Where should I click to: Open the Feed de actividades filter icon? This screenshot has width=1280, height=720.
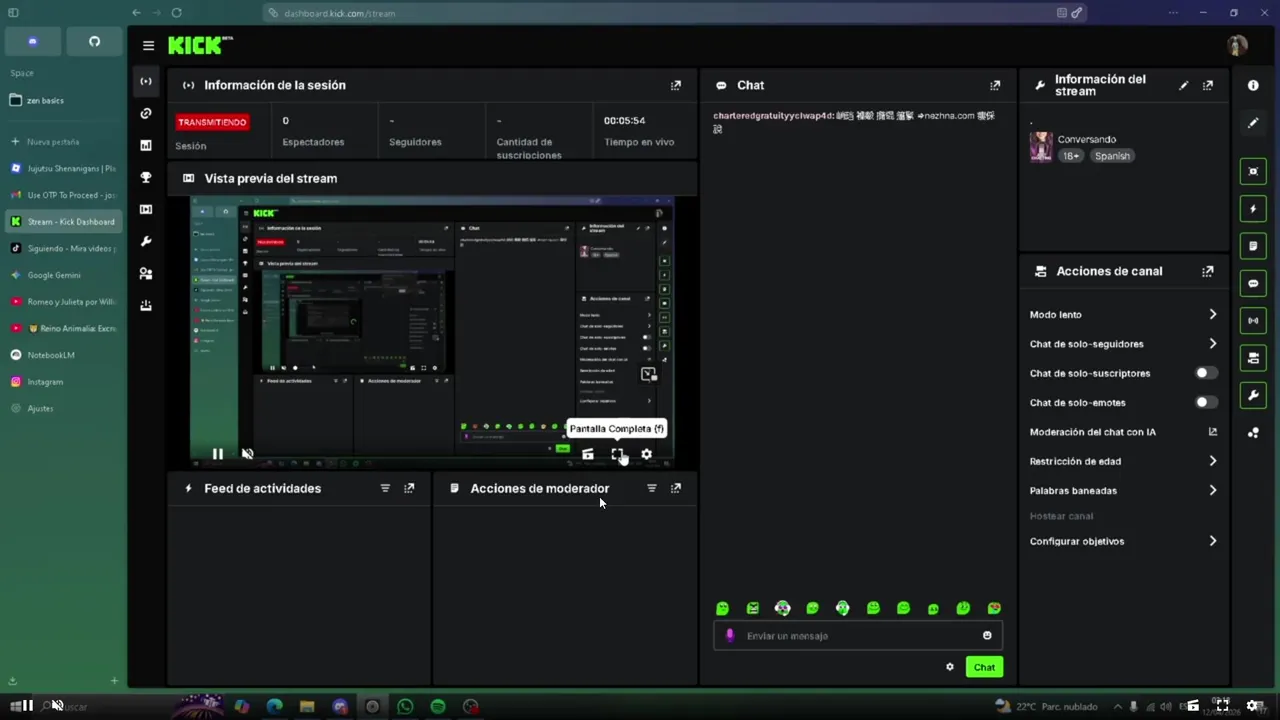(385, 488)
